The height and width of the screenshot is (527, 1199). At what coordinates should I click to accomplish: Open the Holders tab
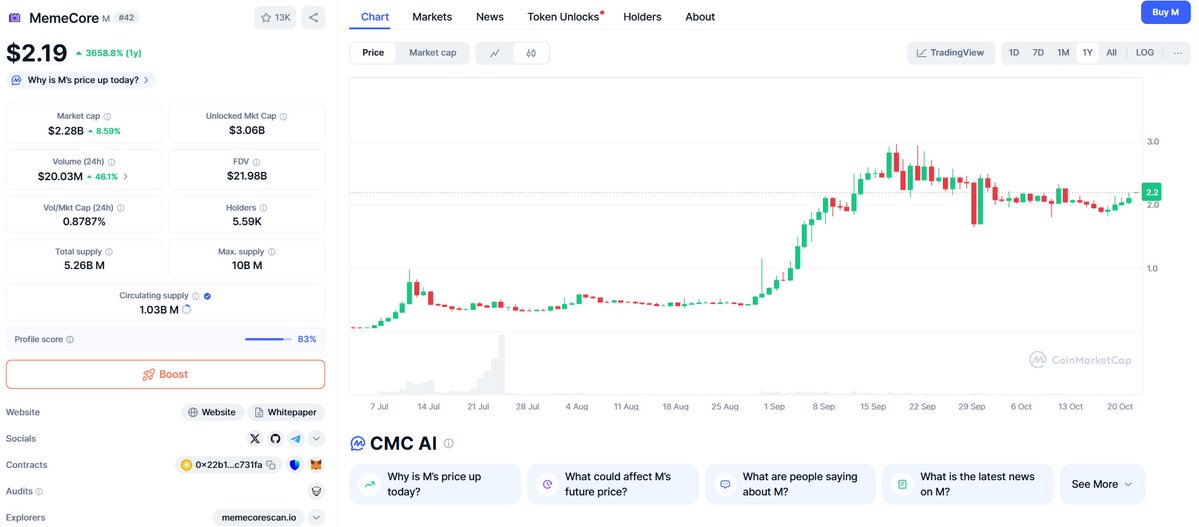(643, 17)
